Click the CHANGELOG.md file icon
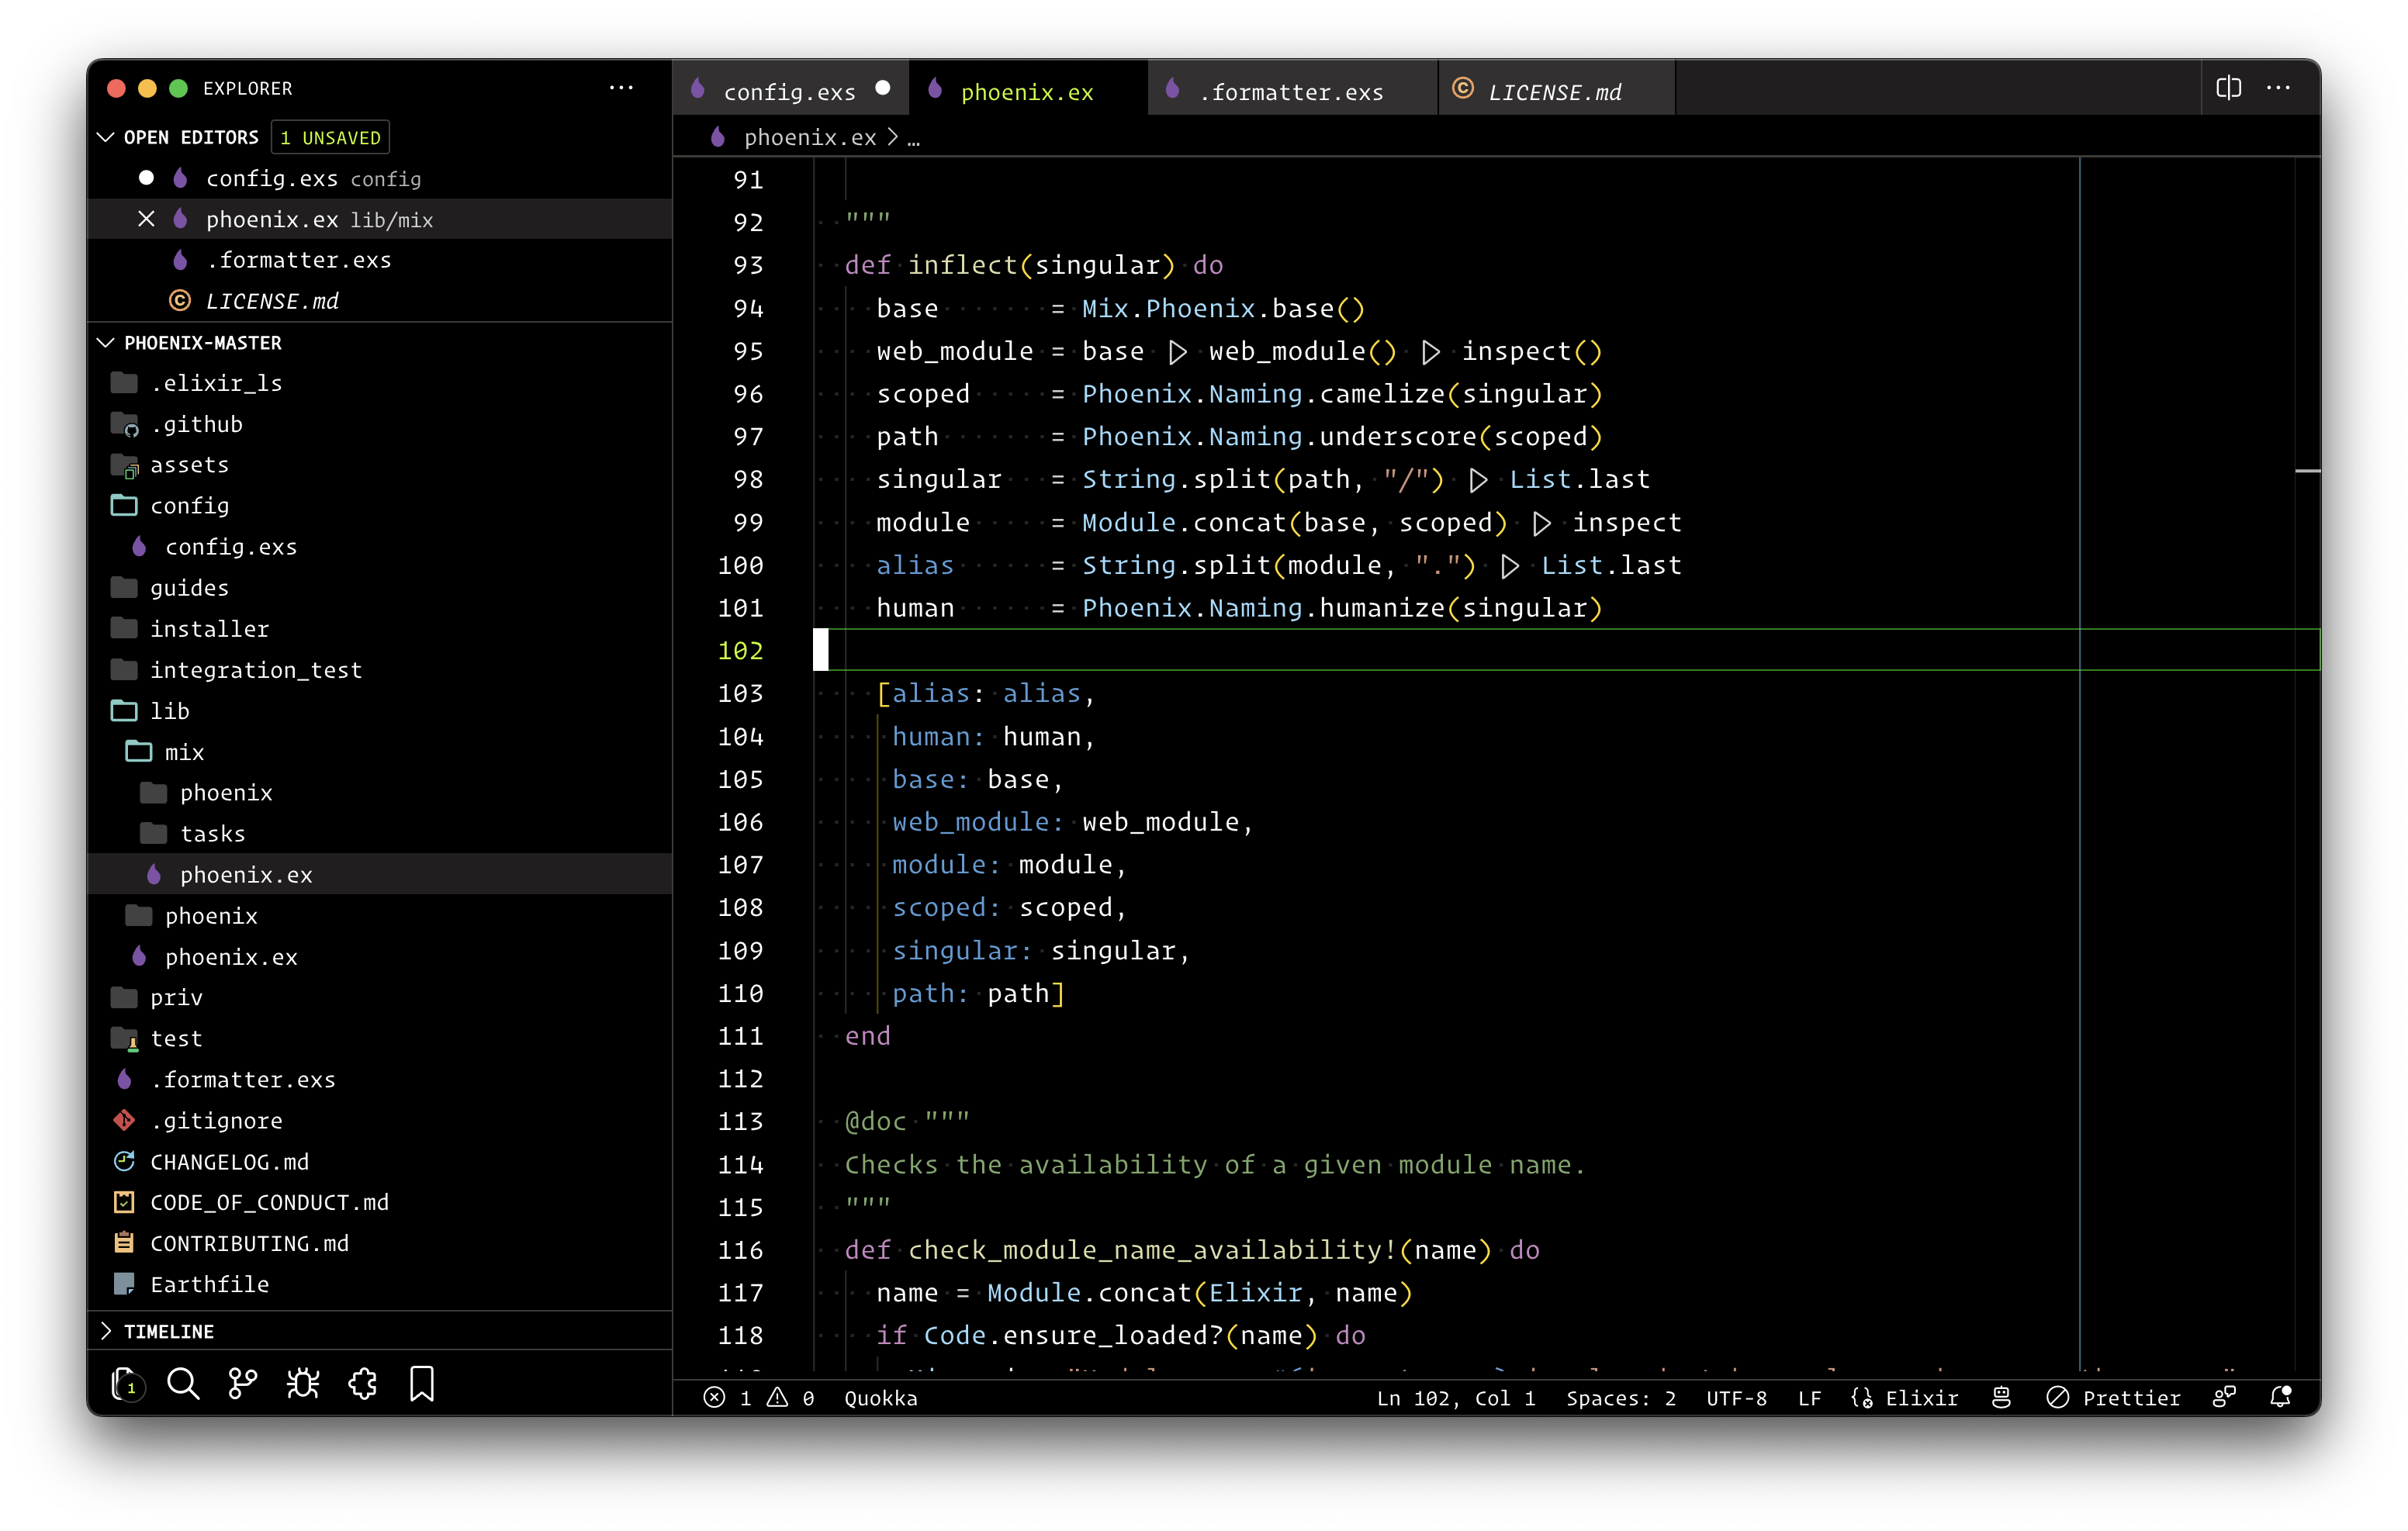 tap(124, 1162)
